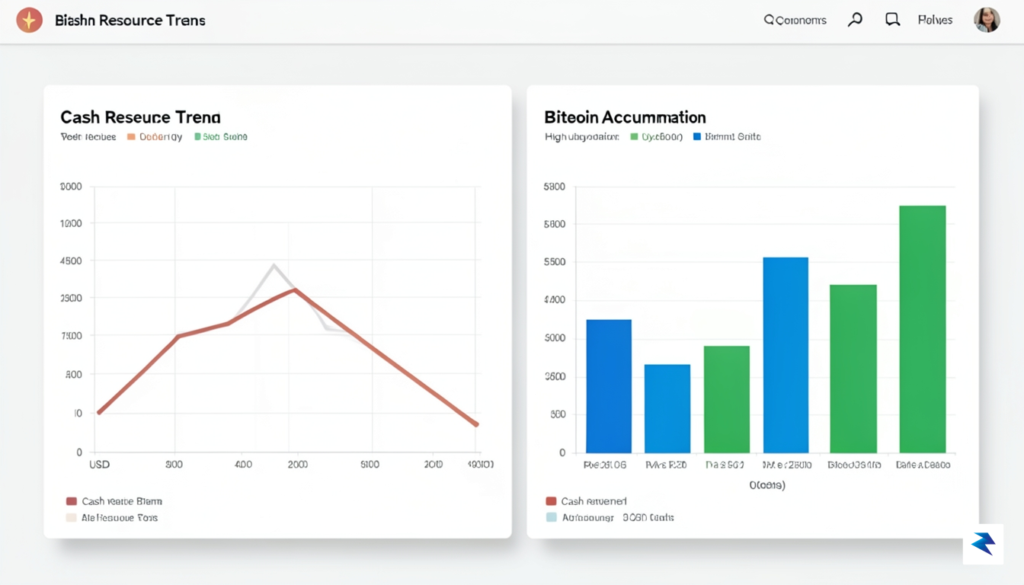
Task: Open the user profile avatar
Action: (986, 20)
